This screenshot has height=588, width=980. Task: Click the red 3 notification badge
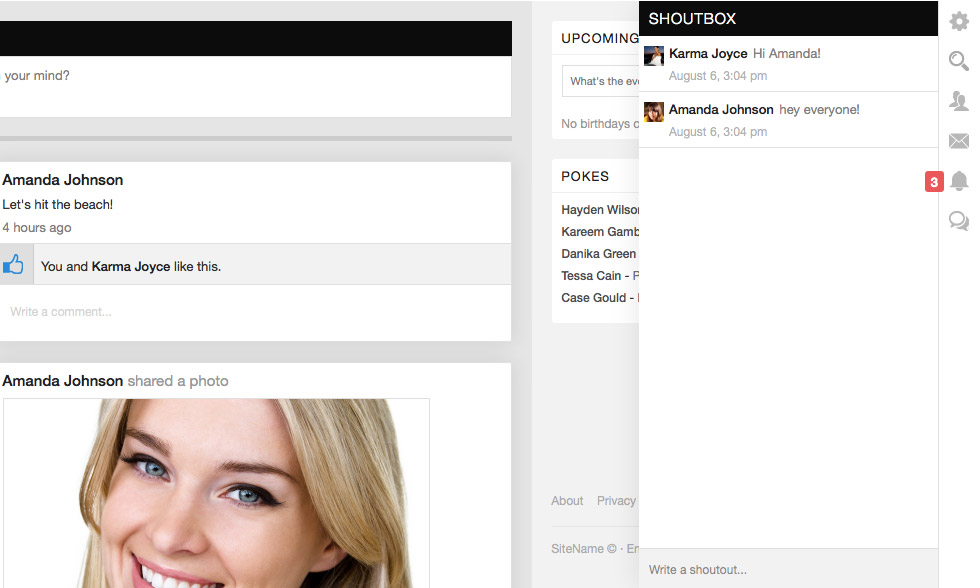pos(933,182)
